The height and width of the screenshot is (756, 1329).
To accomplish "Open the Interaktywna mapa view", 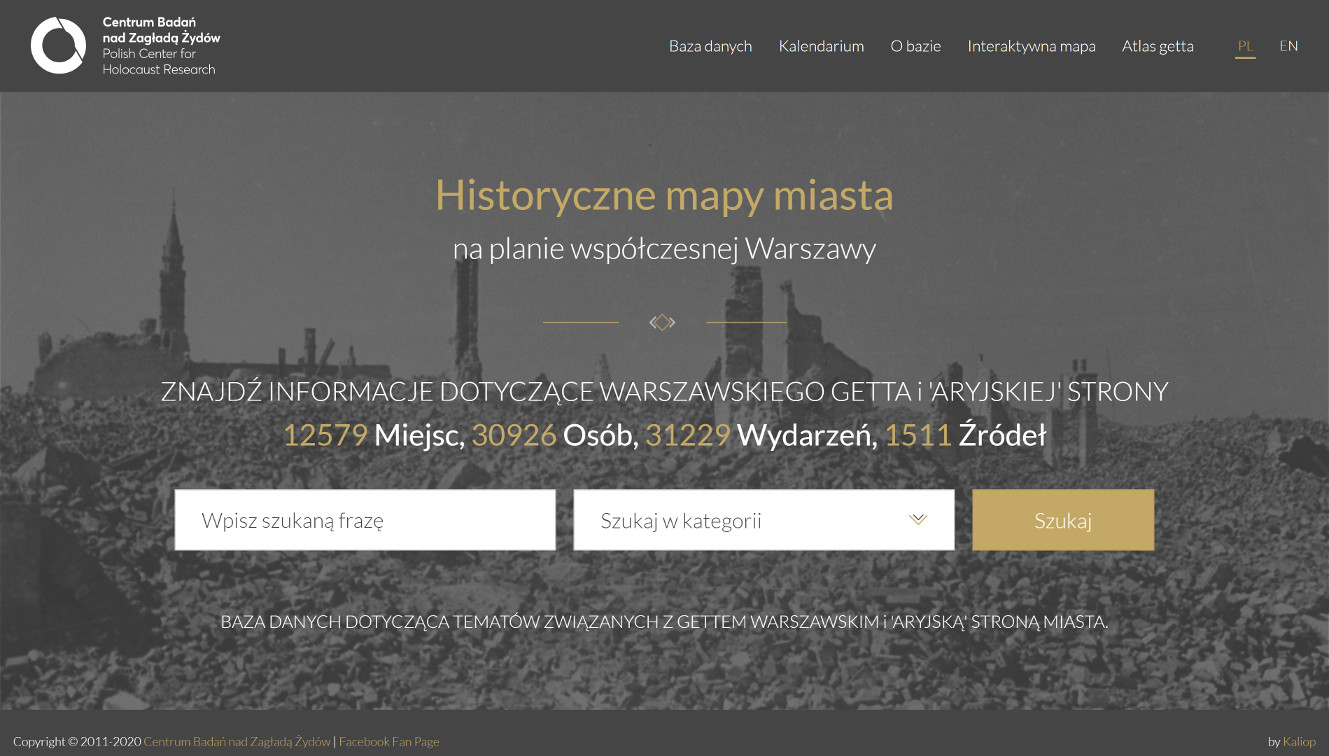I will (1031, 46).
